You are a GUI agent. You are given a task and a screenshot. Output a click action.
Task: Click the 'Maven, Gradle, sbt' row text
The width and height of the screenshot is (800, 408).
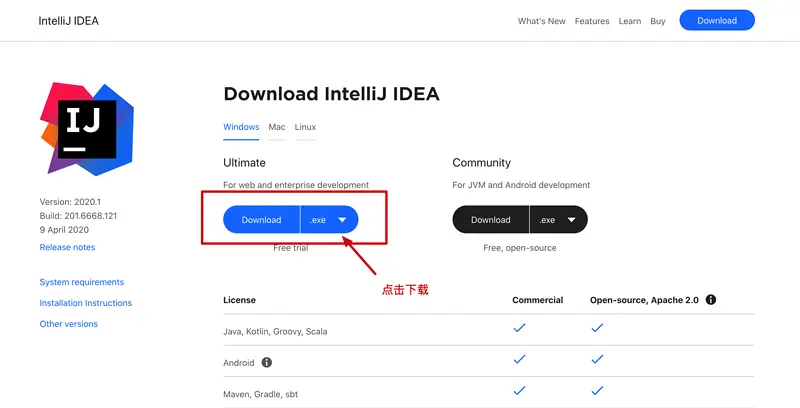click(260, 394)
